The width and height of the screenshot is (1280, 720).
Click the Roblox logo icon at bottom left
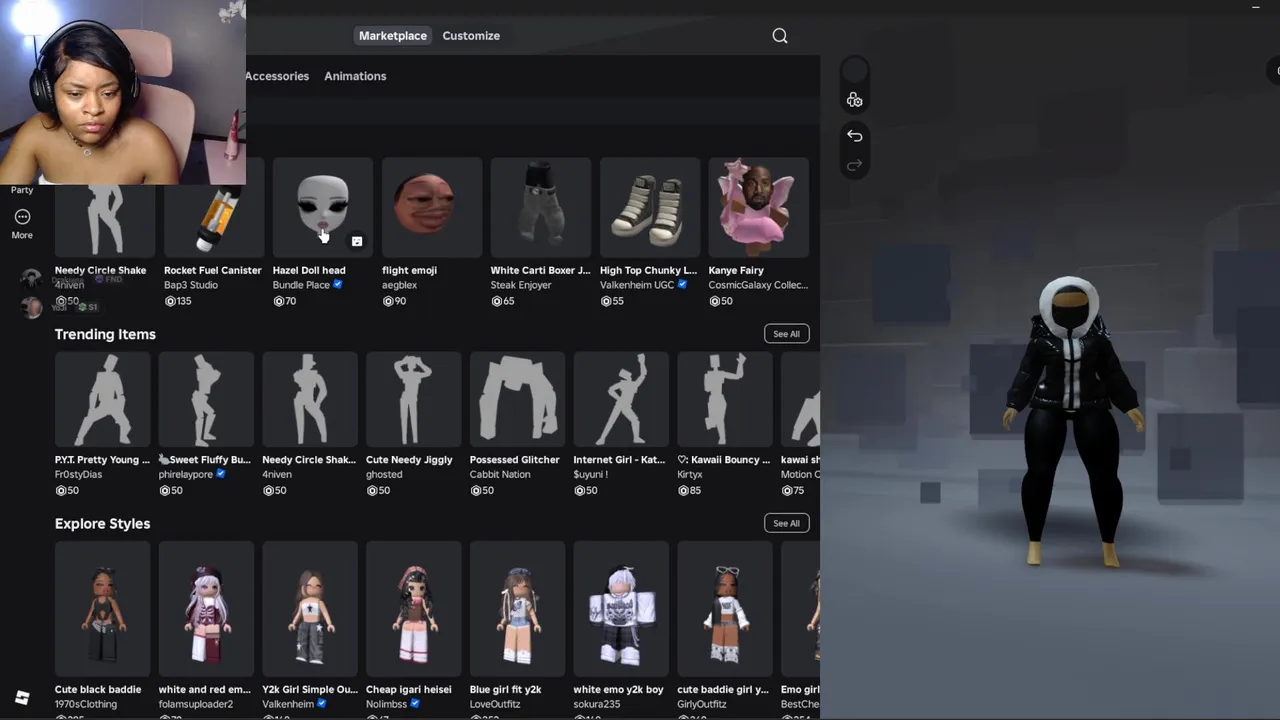click(x=22, y=697)
